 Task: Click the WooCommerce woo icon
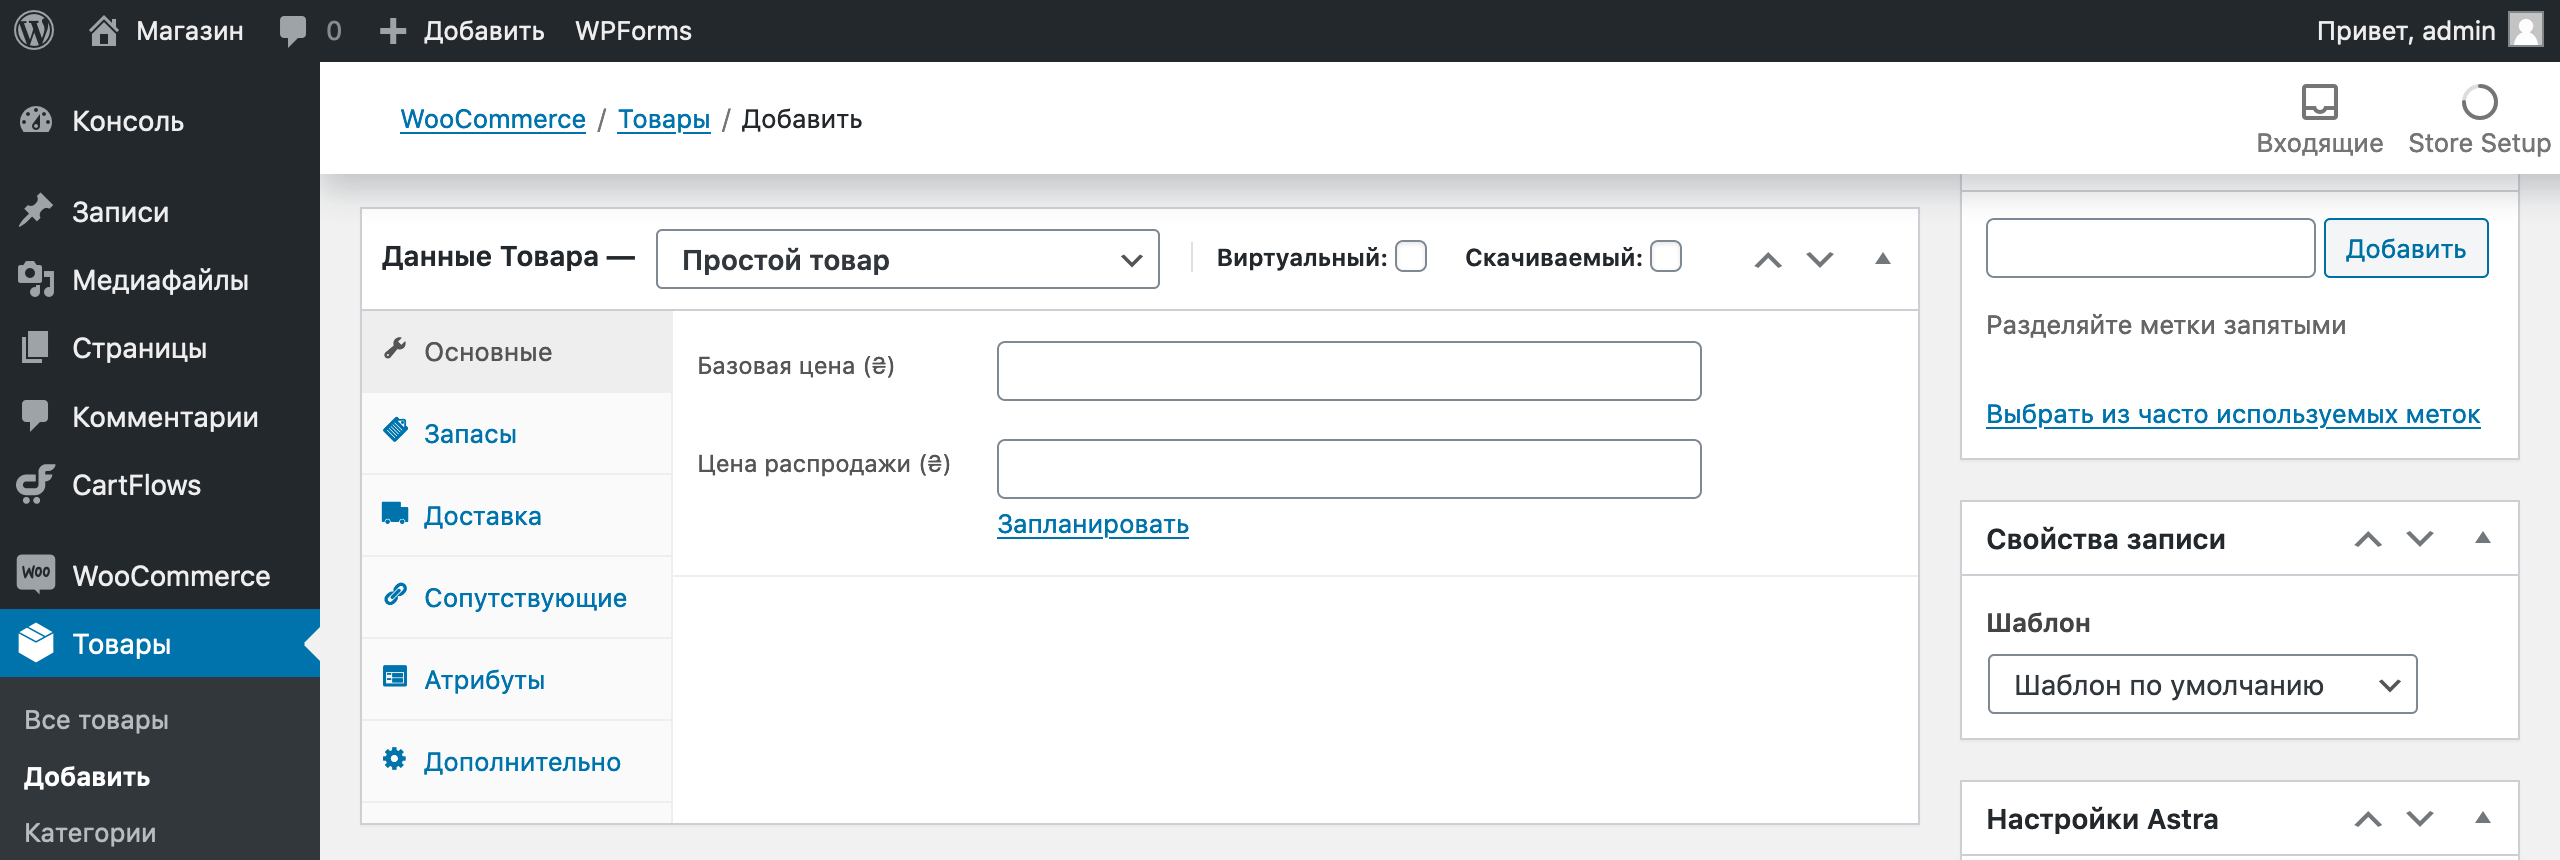click(x=36, y=574)
